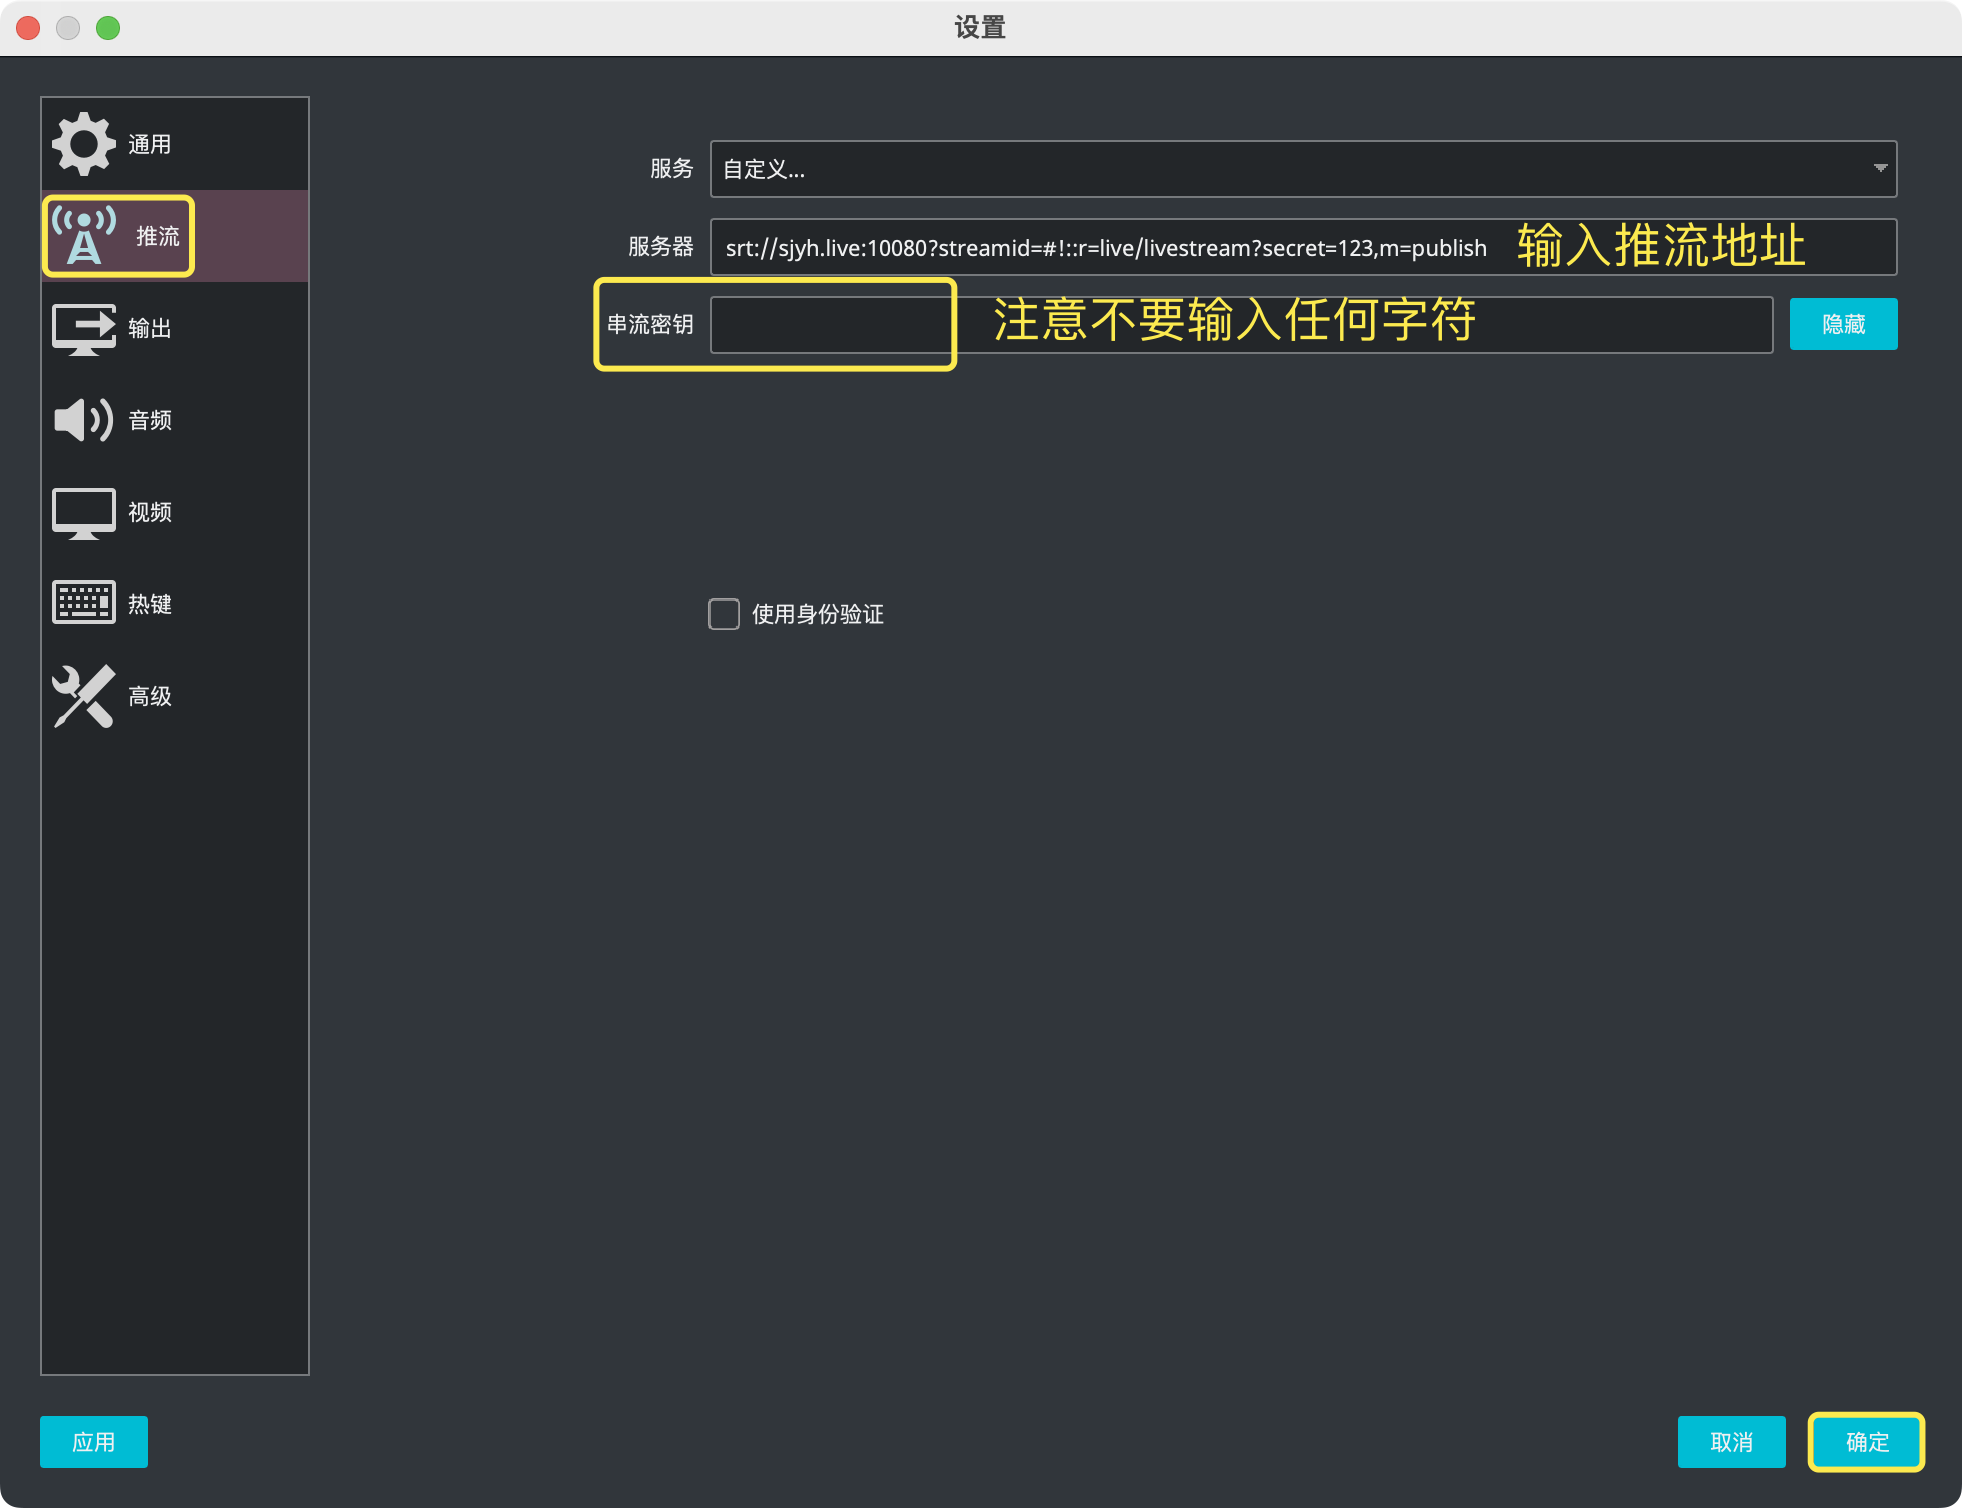Click the broadcast antenna Stream icon

pyautogui.click(x=84, y=236)
